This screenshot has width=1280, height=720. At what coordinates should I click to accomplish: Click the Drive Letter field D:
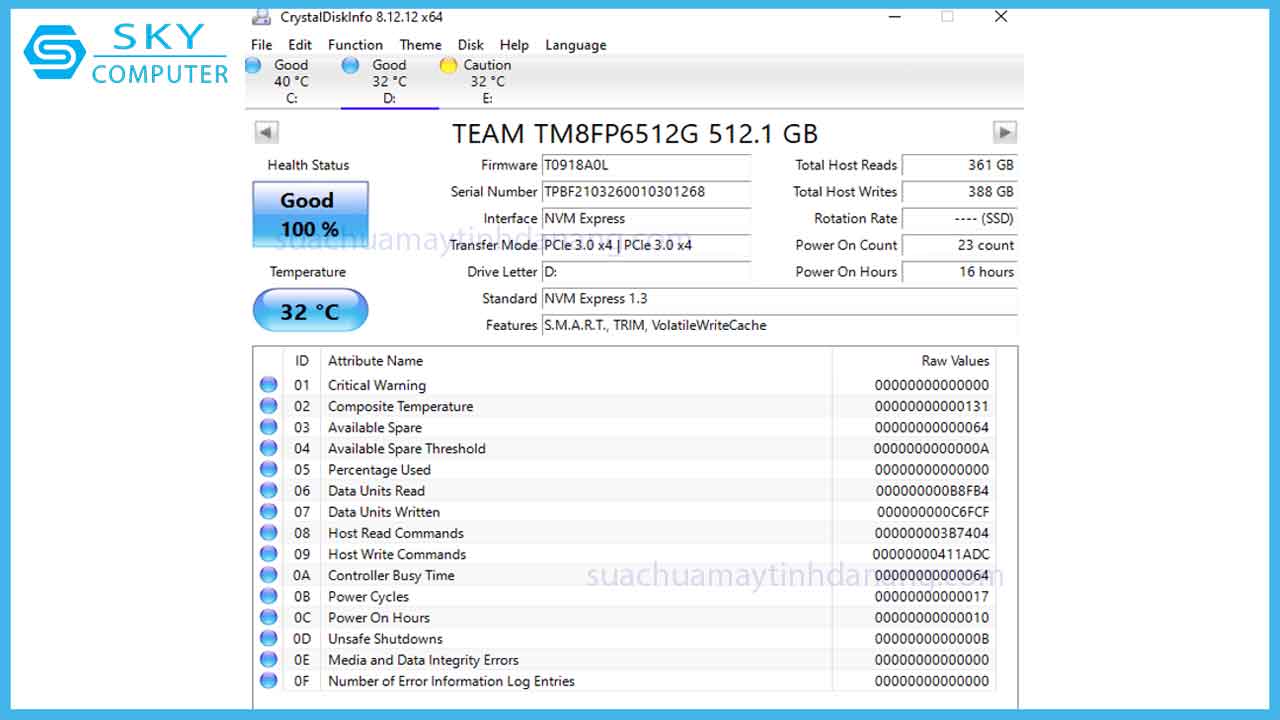click(x=646, y=272)
